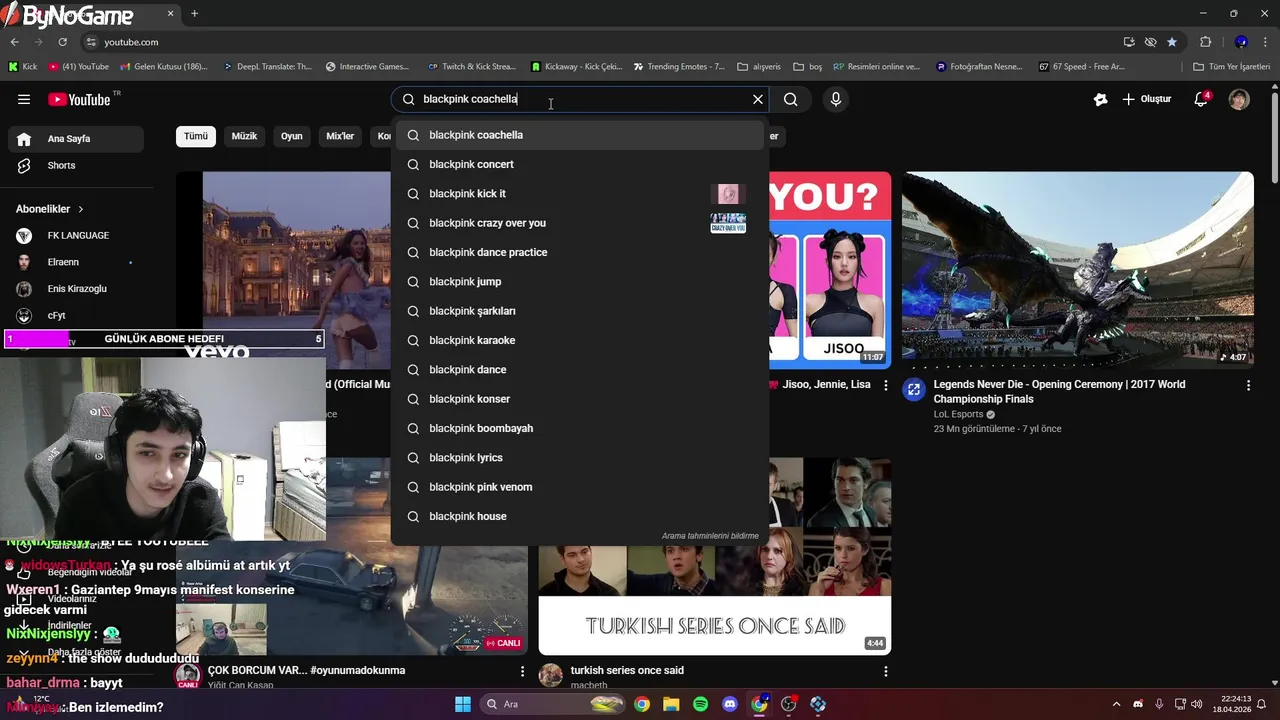
Task: Open the Twitch & Kick Stream bookmark
Action: click(471, 67)
